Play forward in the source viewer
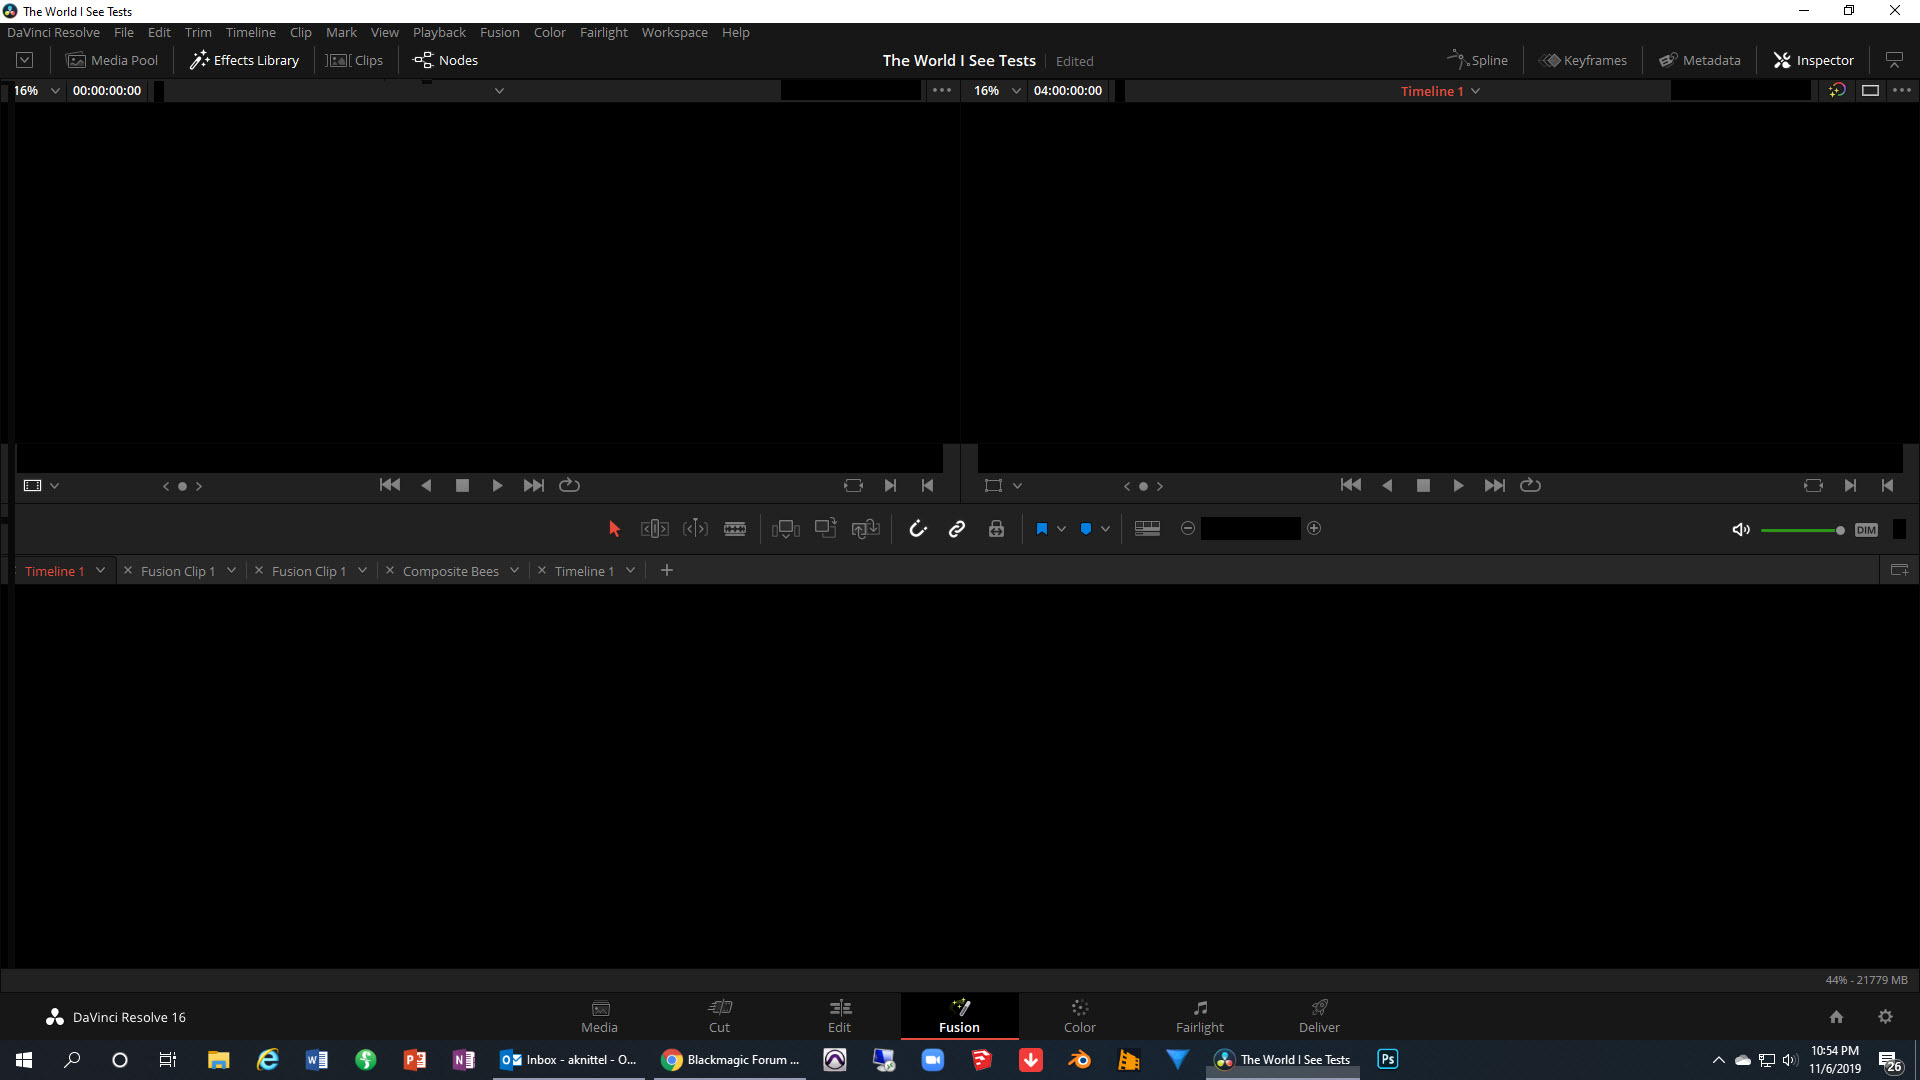Image resolution: width=1920 pixels, height=1080 pixels. coord(497,485)
